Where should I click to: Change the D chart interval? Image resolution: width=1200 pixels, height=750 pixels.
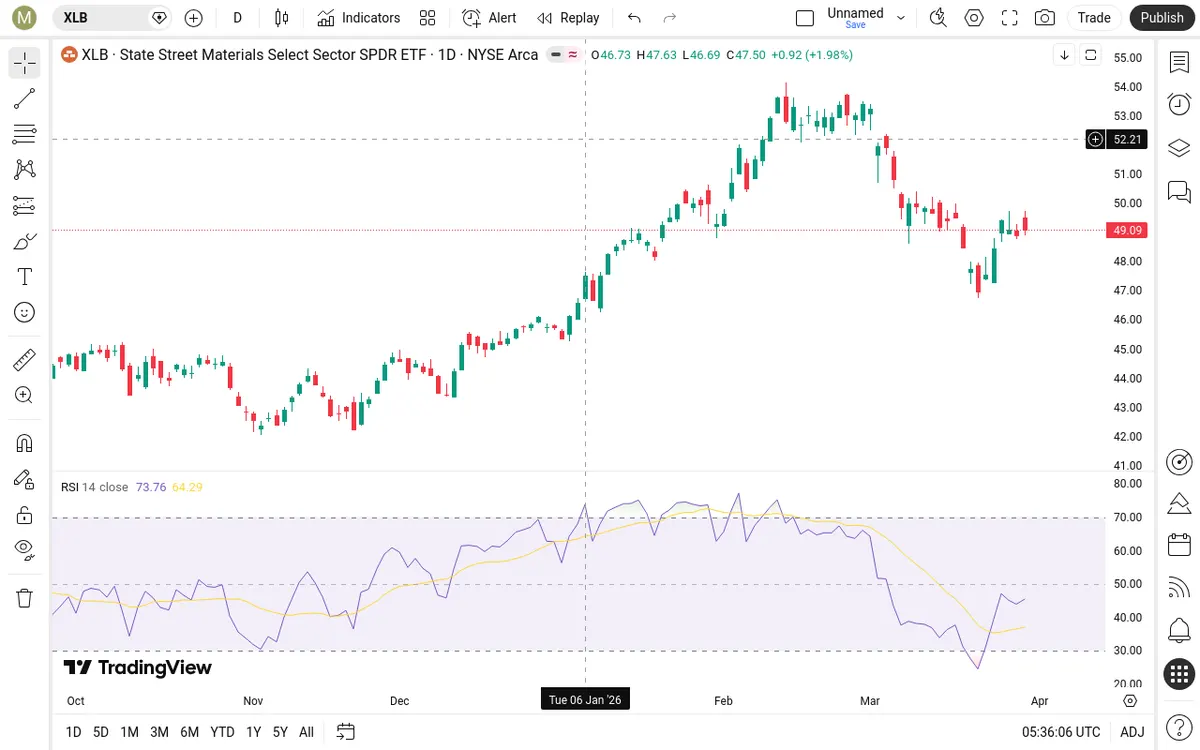pyautogui.click(x=238, y=17)
